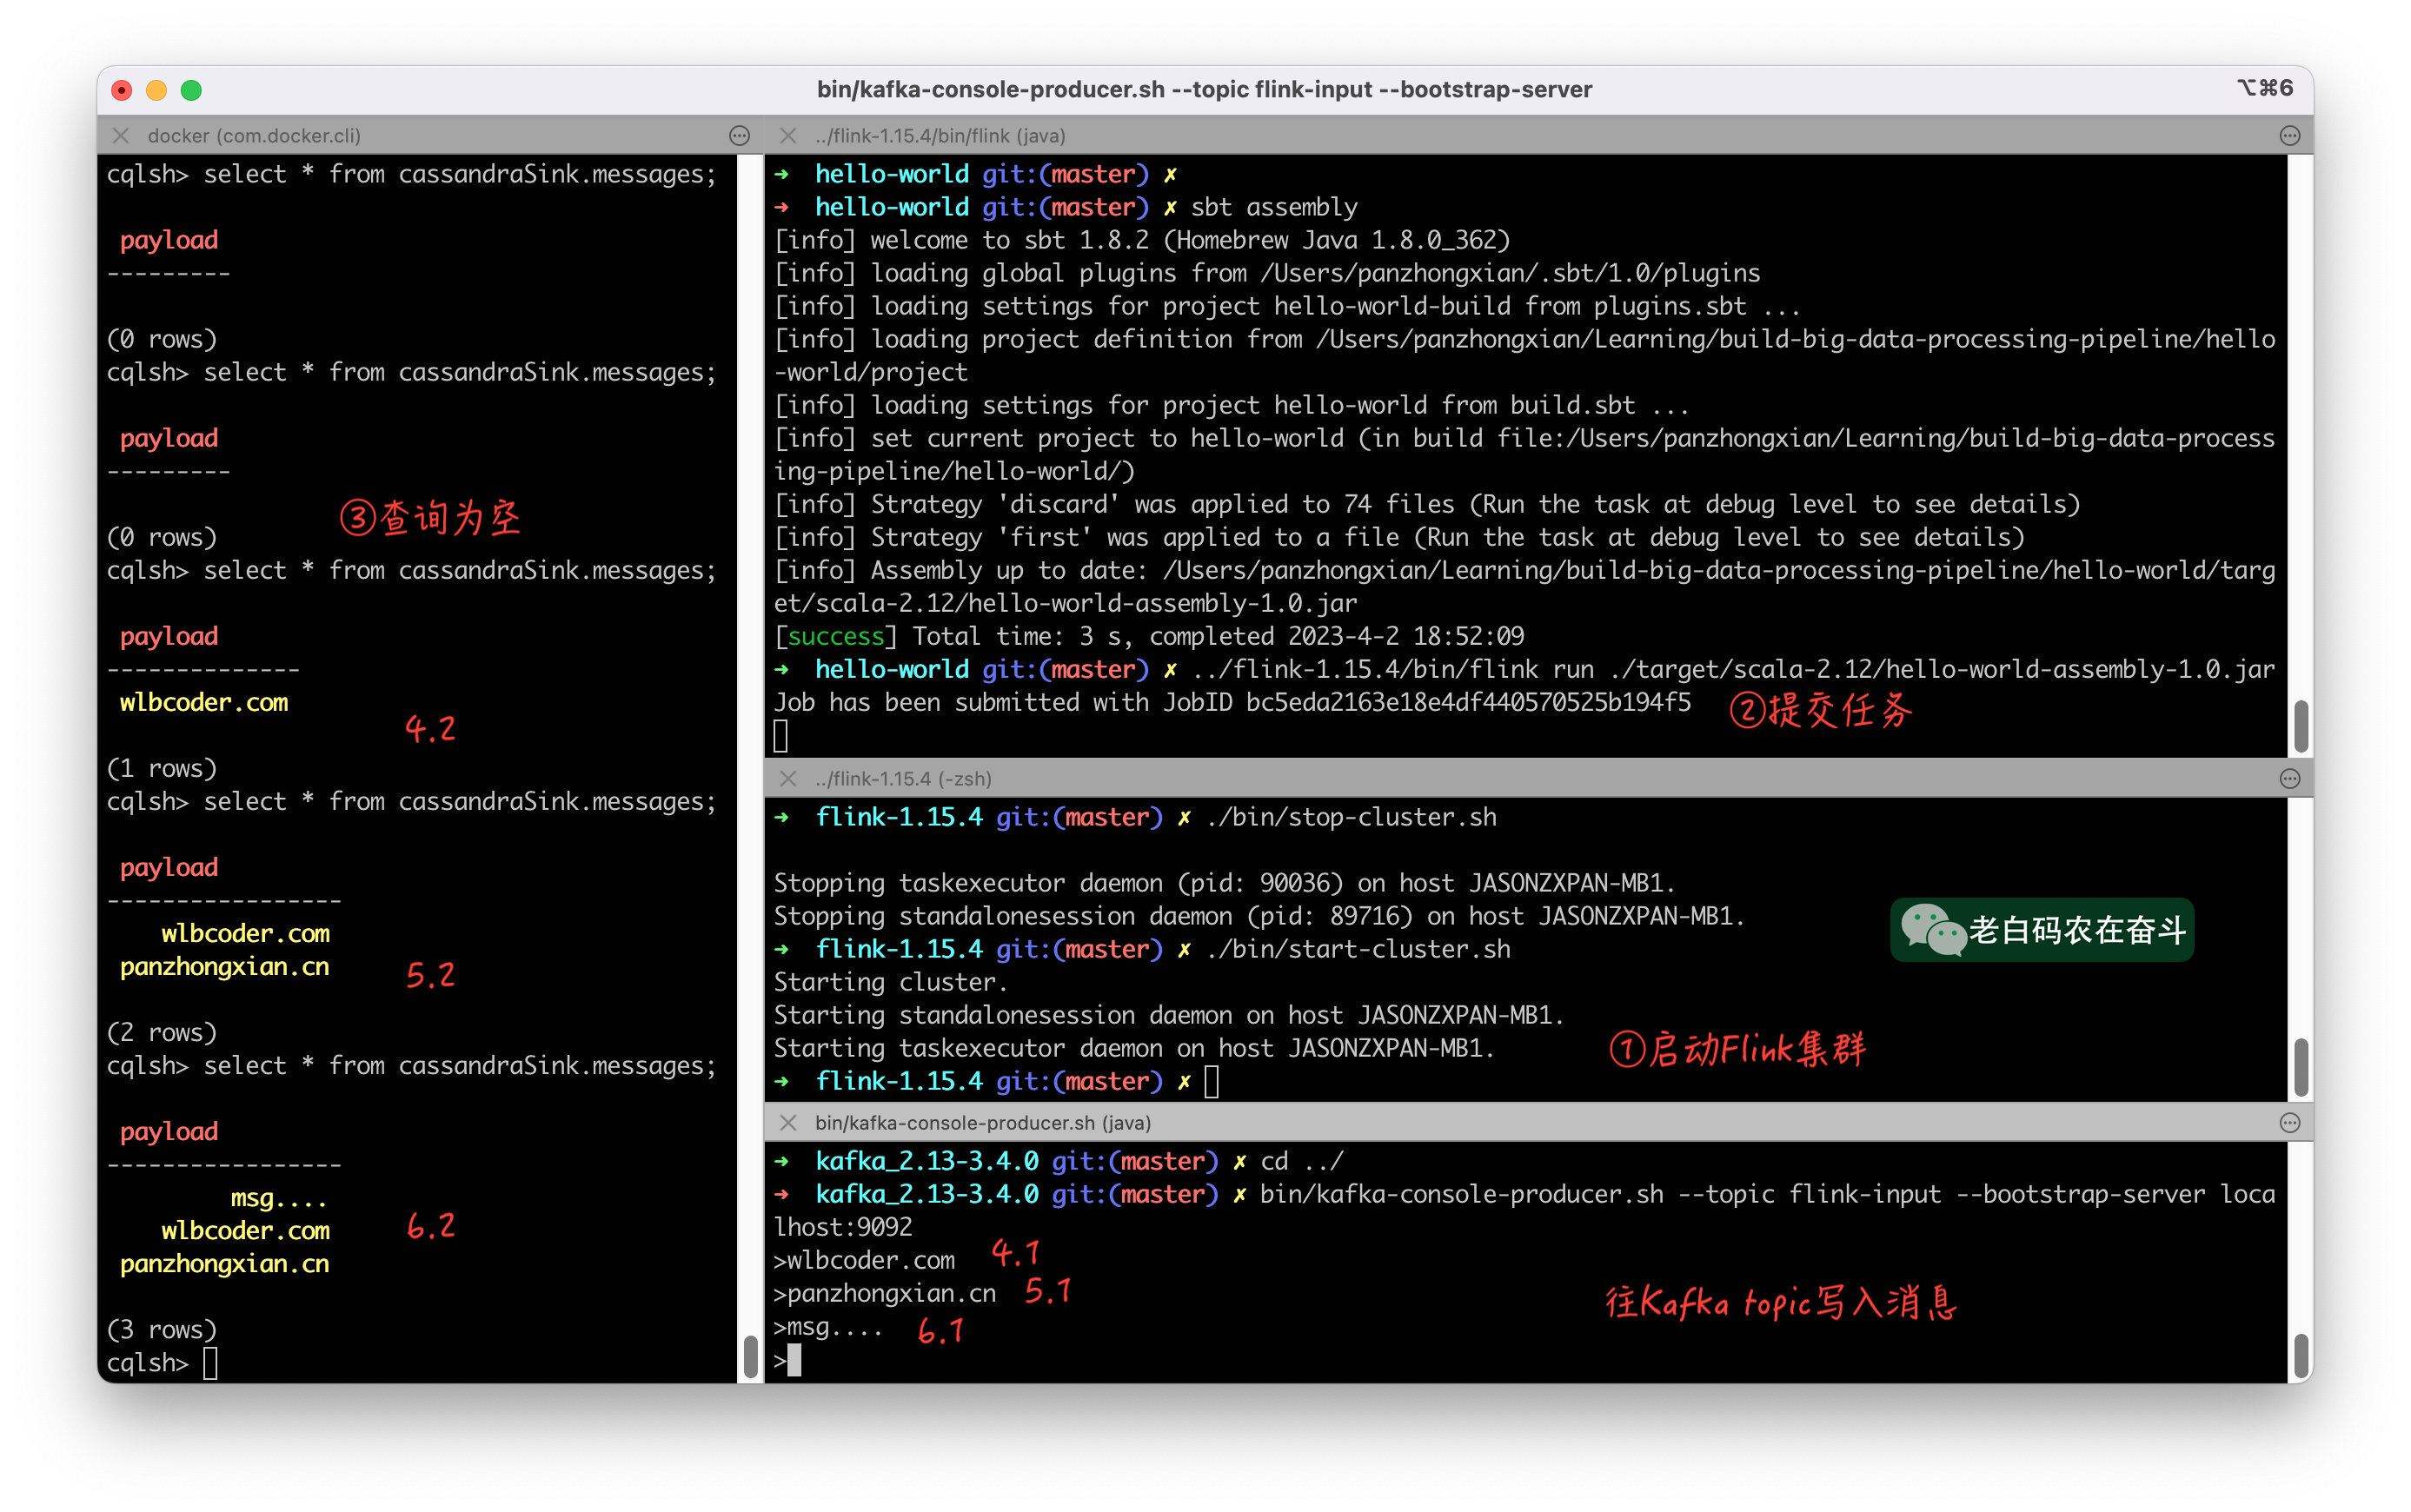Screen dimensions: 2411x1512
Task: Close the ../flink-1.15.4/bin/flink (java) pane
Action: tap(788, 135)
